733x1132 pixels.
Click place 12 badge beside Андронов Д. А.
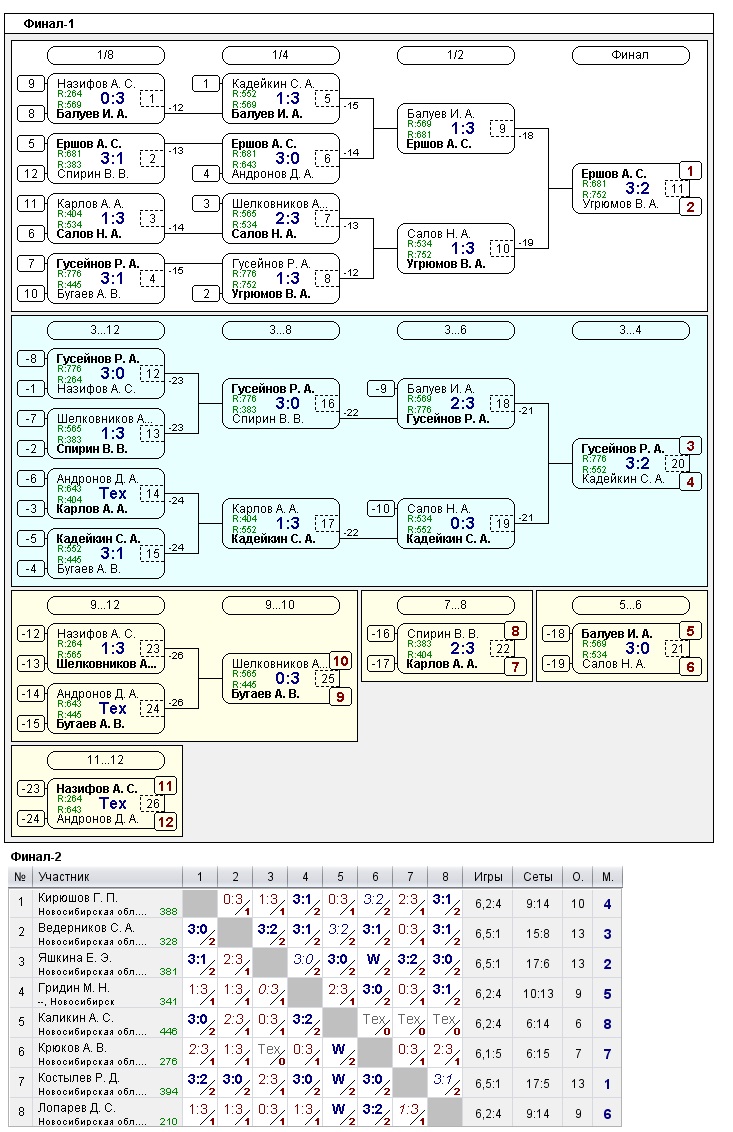165,821
